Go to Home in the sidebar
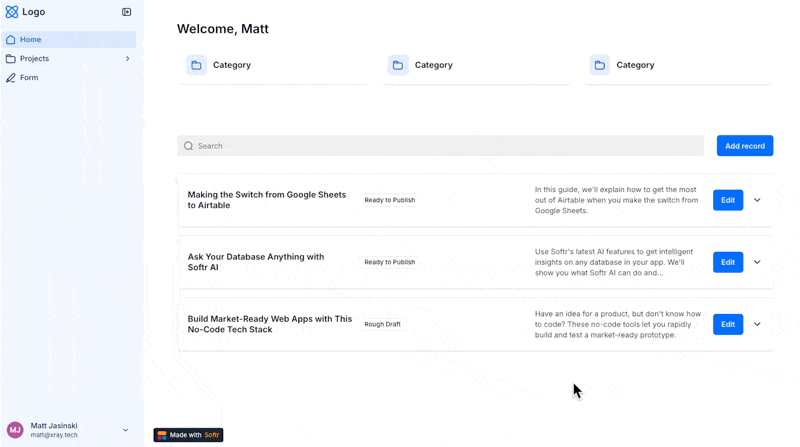 pyautogui.click(x=69, y=39)
